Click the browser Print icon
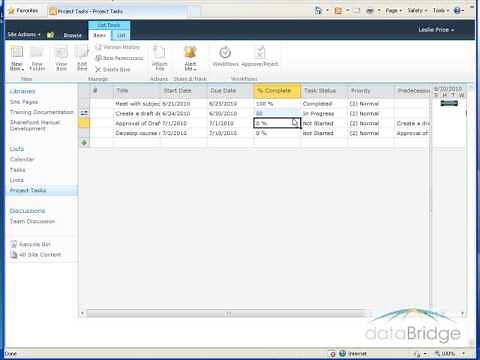This screenshot has width=480, height=360. 370,11
